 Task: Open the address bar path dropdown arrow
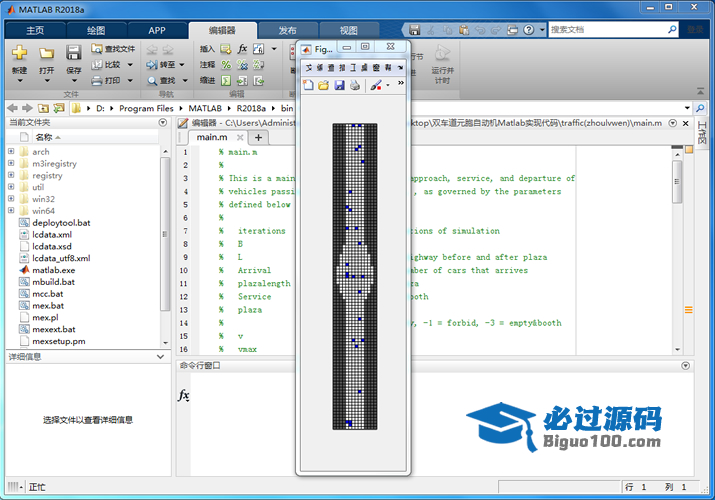tap(687, 108)
